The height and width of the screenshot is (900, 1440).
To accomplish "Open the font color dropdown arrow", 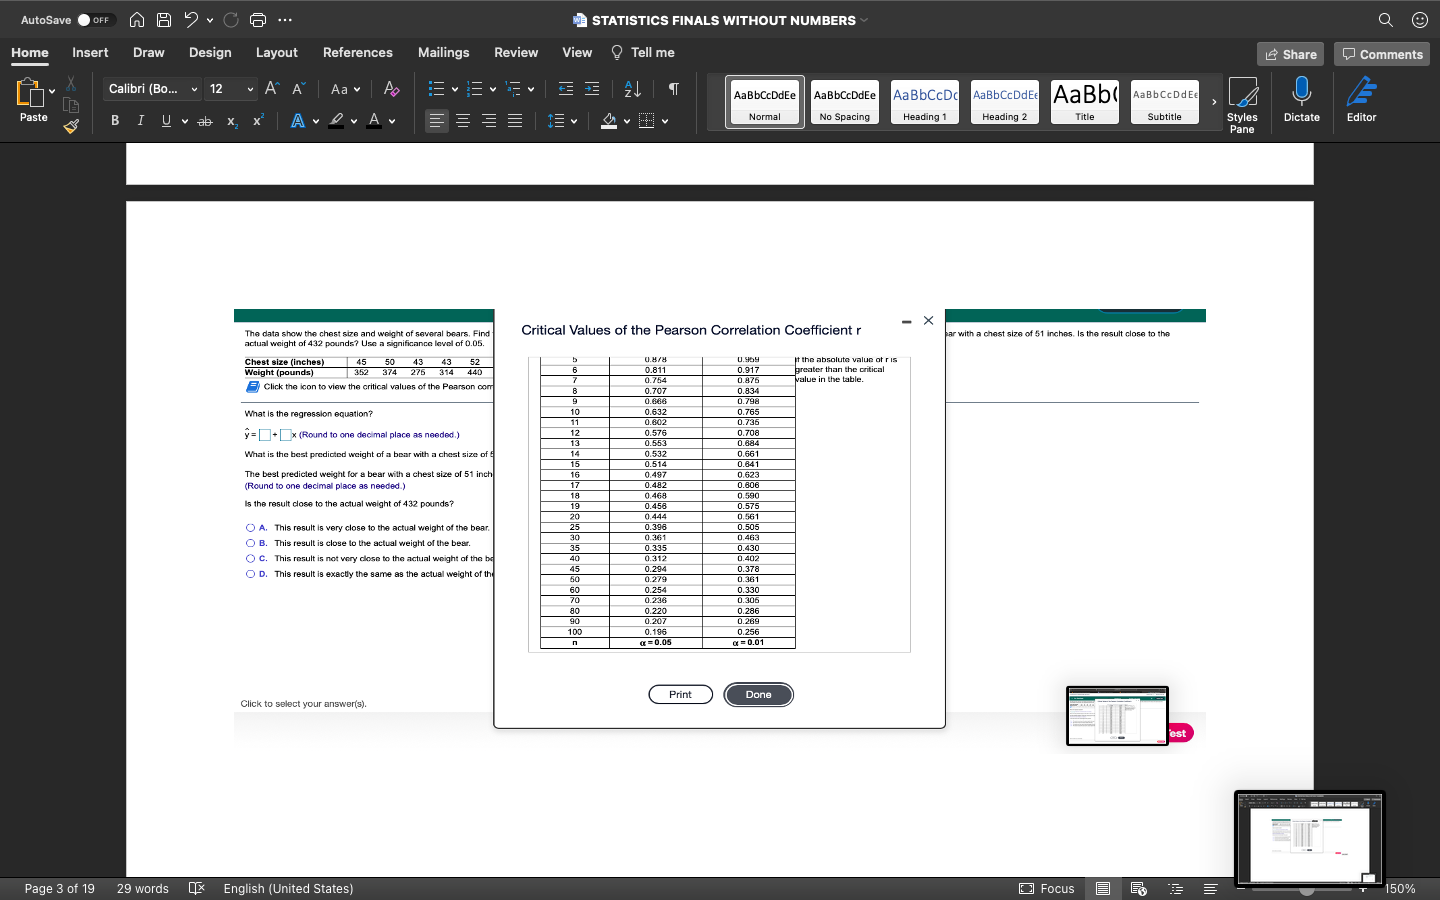I will (392, 121).
